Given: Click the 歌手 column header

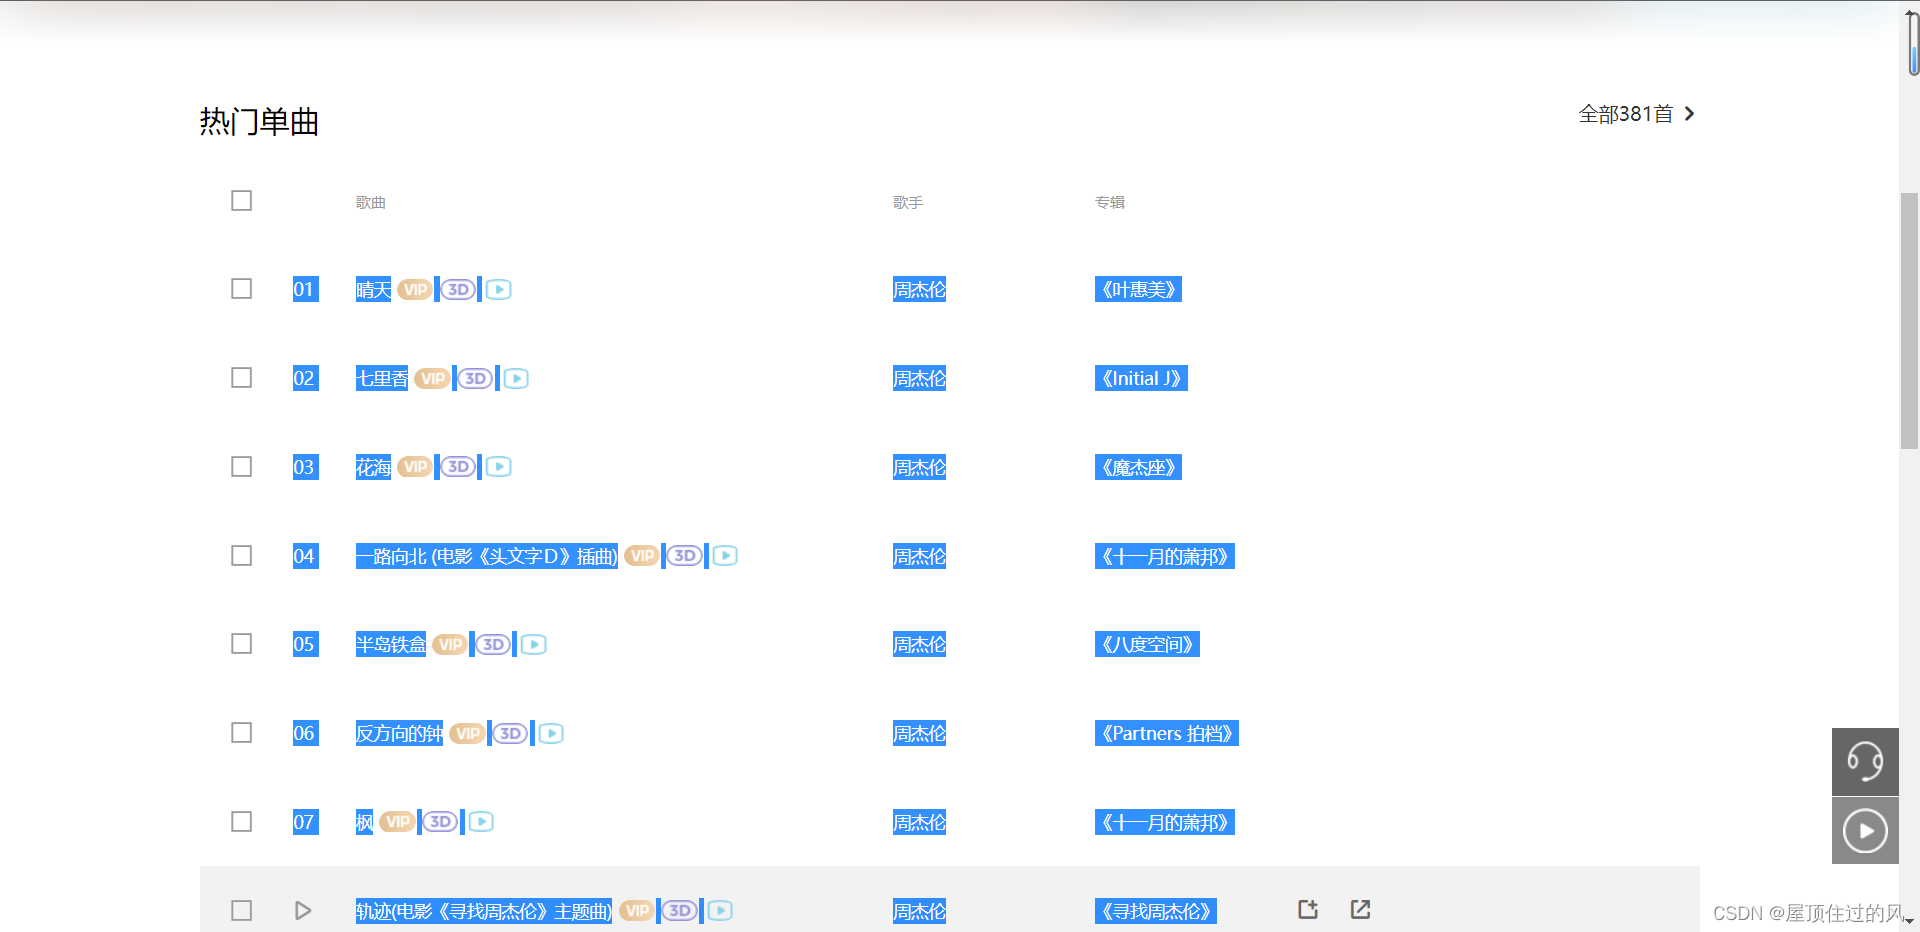Looking at the screenshot, I should pyautogui.click(x=908, y=203).
